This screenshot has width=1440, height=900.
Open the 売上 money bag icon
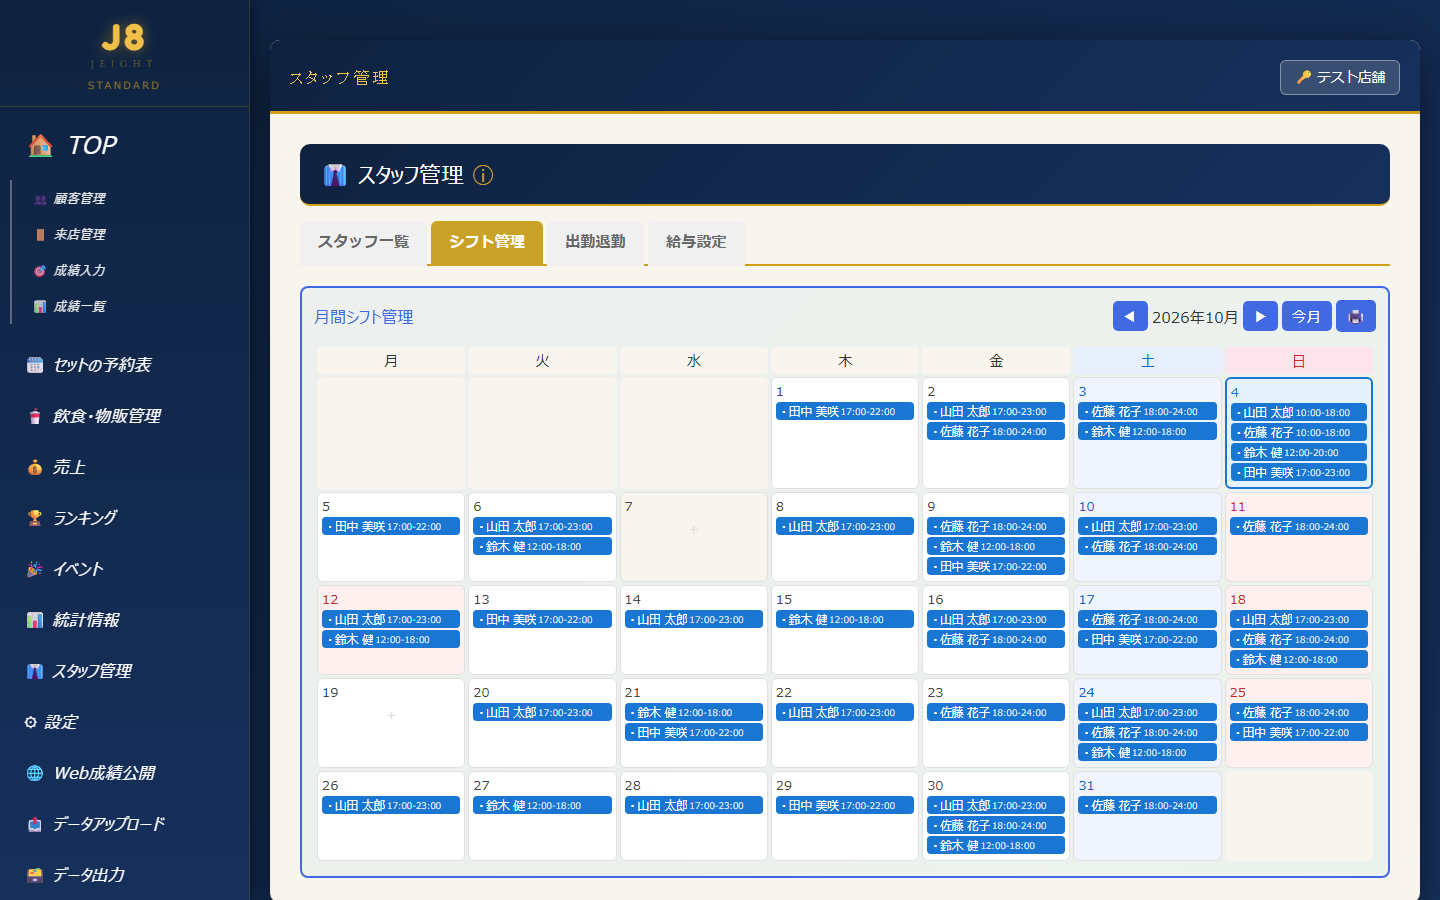35,467
